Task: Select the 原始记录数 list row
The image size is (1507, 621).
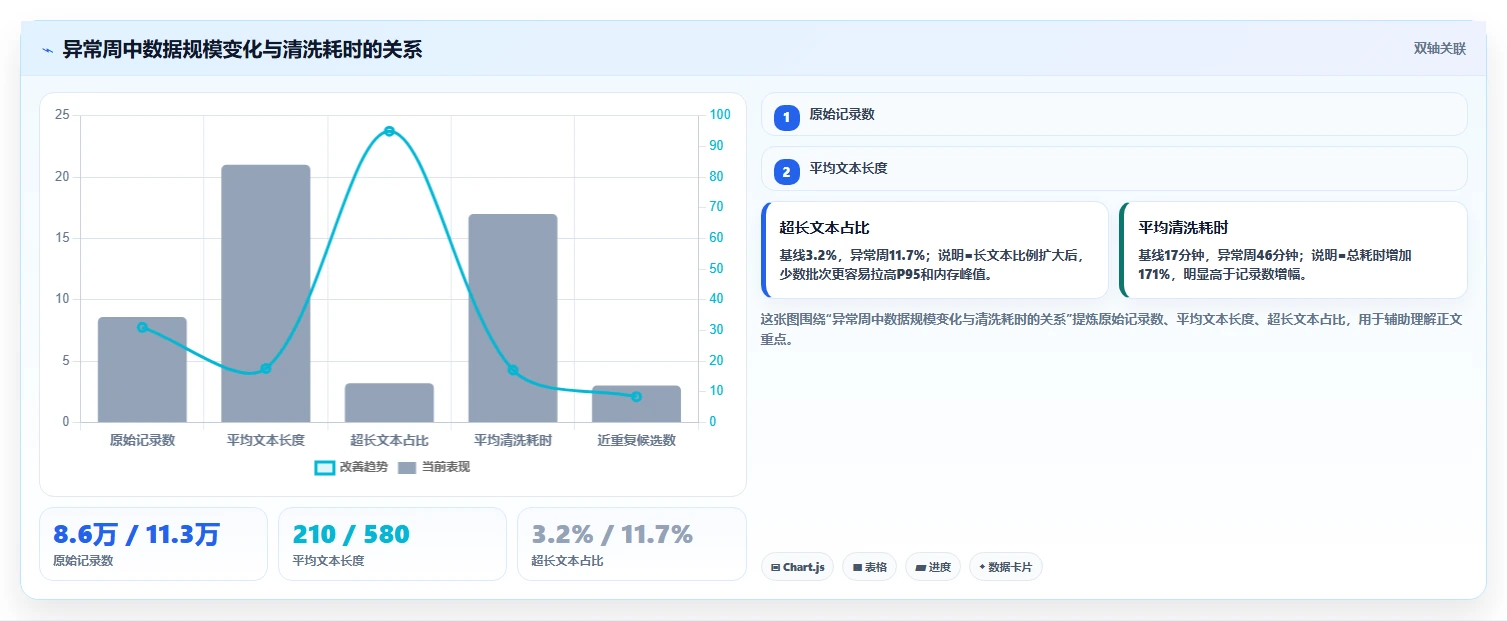Action: [x=1114, y=114]
